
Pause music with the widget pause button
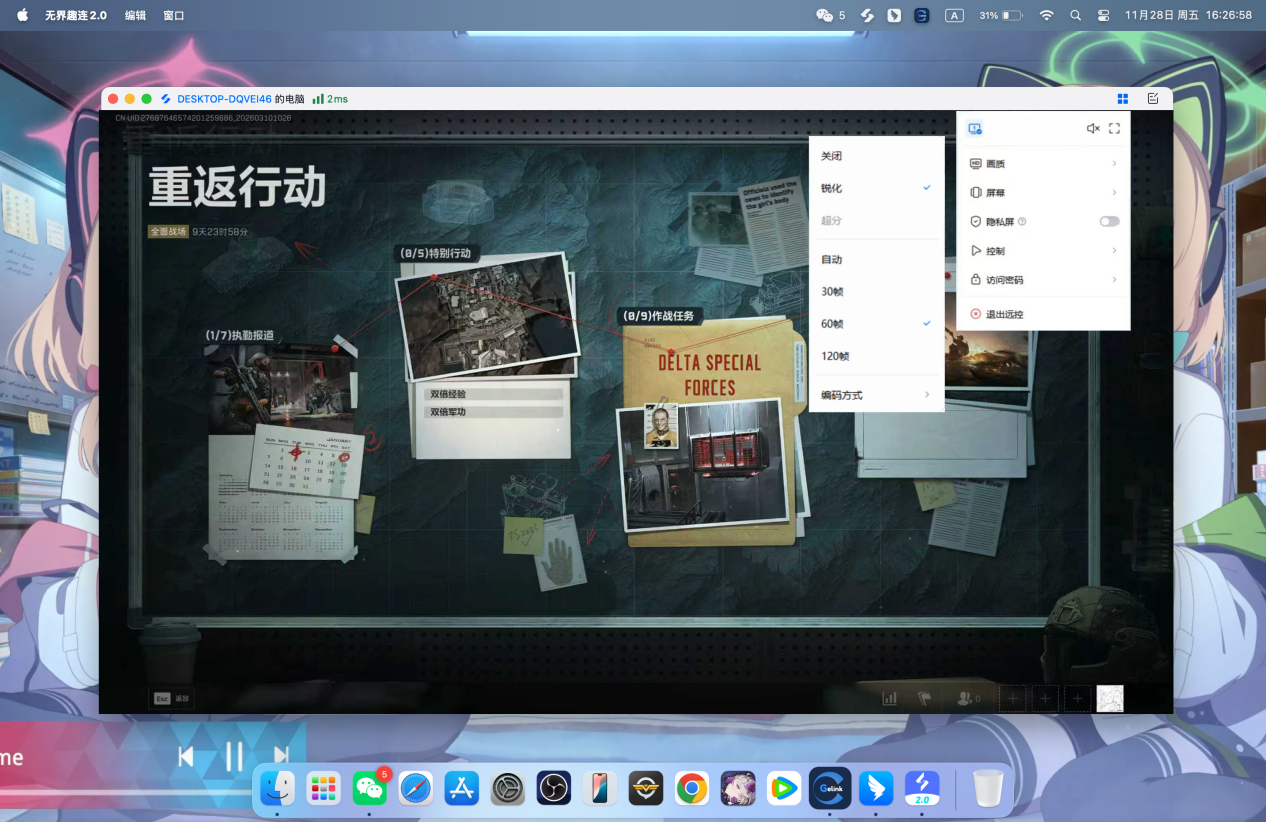point(234,757)
